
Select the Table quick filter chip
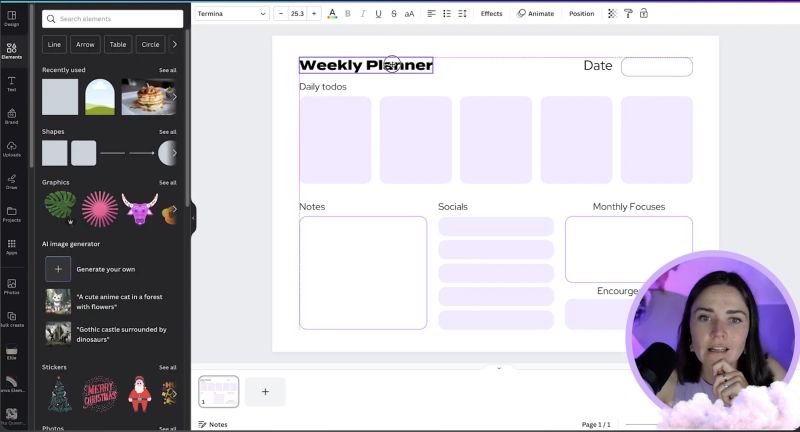[118, 44]
